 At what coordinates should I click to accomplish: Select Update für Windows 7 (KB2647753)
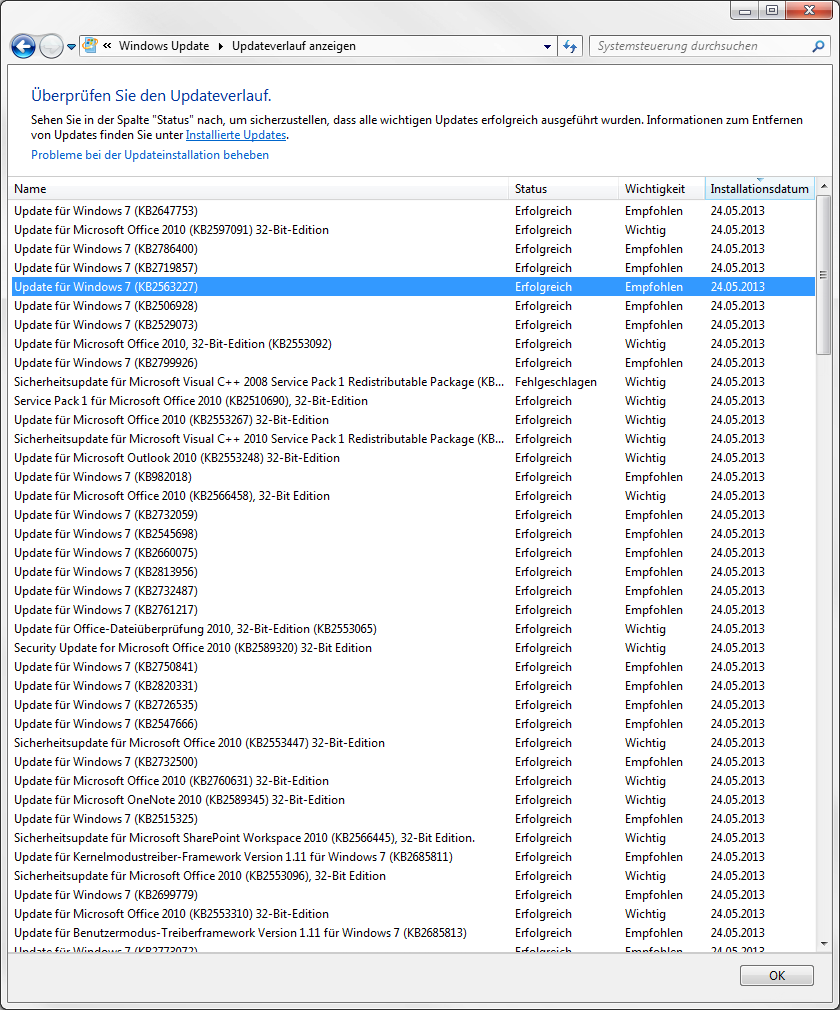tap(414, 211)
